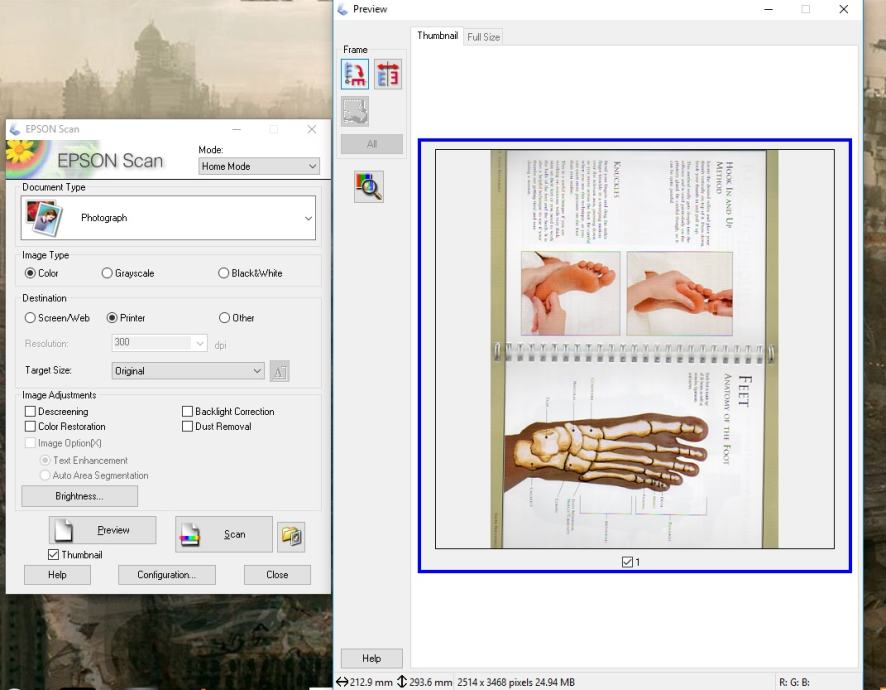Viewport: 886px width, 690px height.
Task: Click the mirror flip frame icon
Action: coord(388,75)
